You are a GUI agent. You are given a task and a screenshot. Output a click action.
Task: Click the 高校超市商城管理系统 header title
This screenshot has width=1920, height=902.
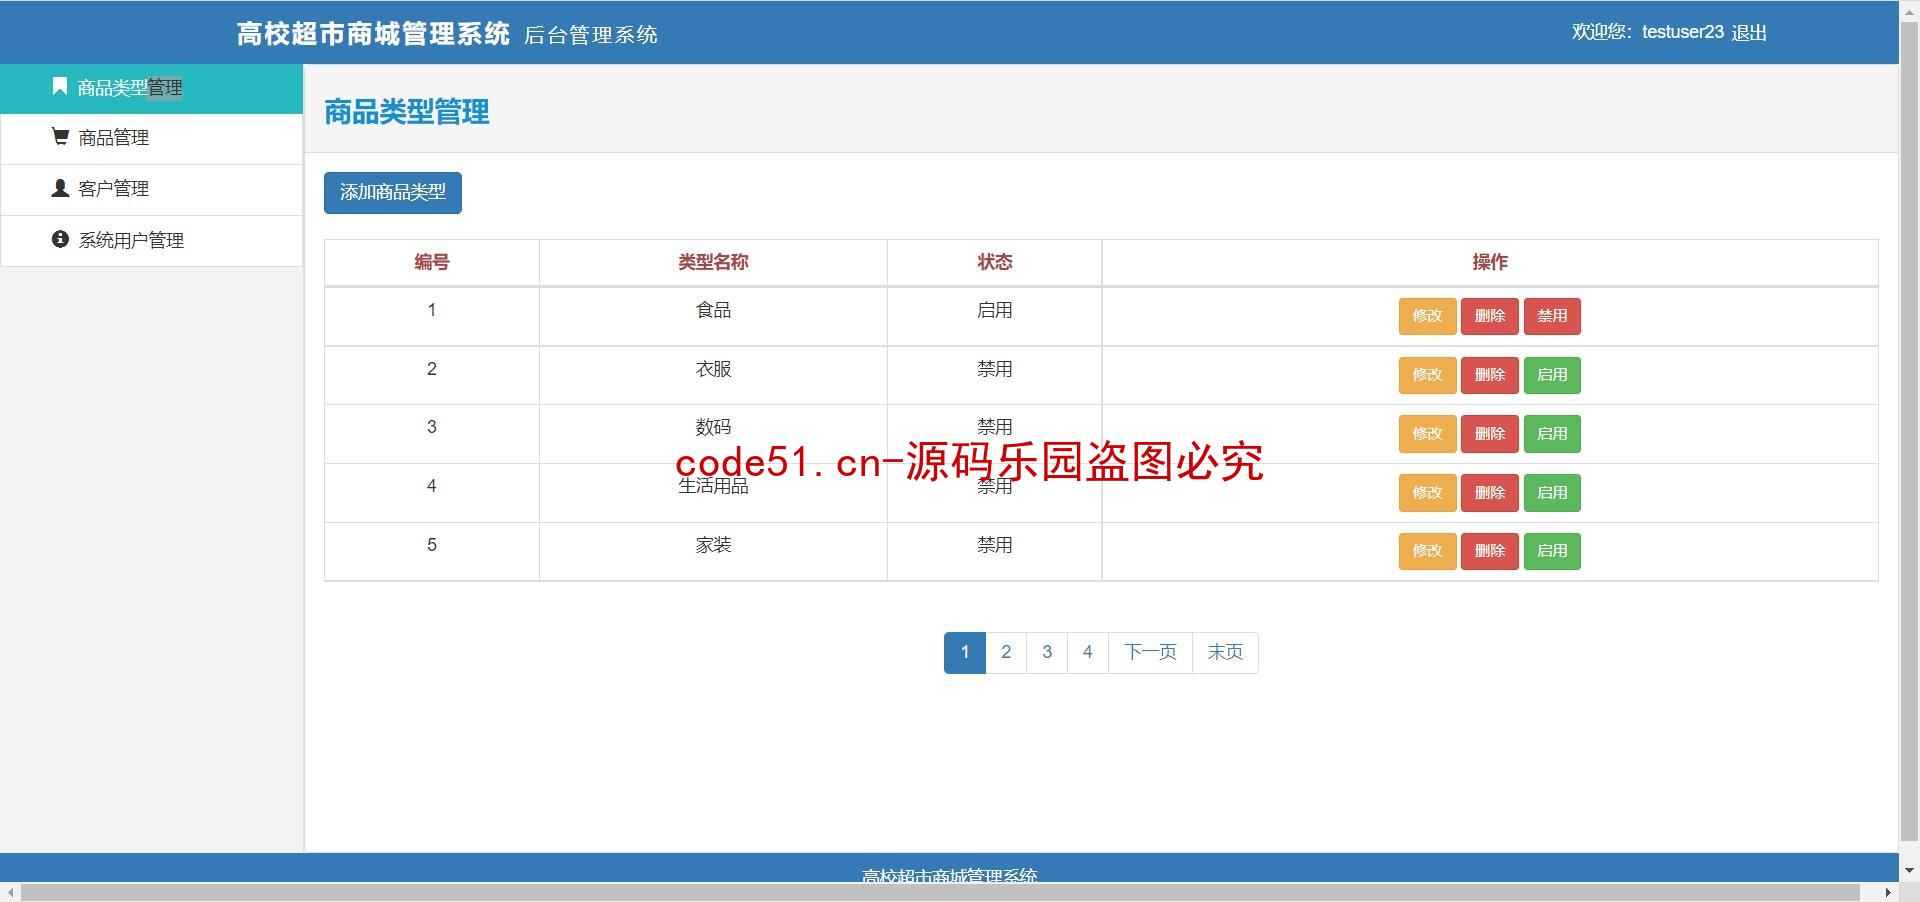373,34
